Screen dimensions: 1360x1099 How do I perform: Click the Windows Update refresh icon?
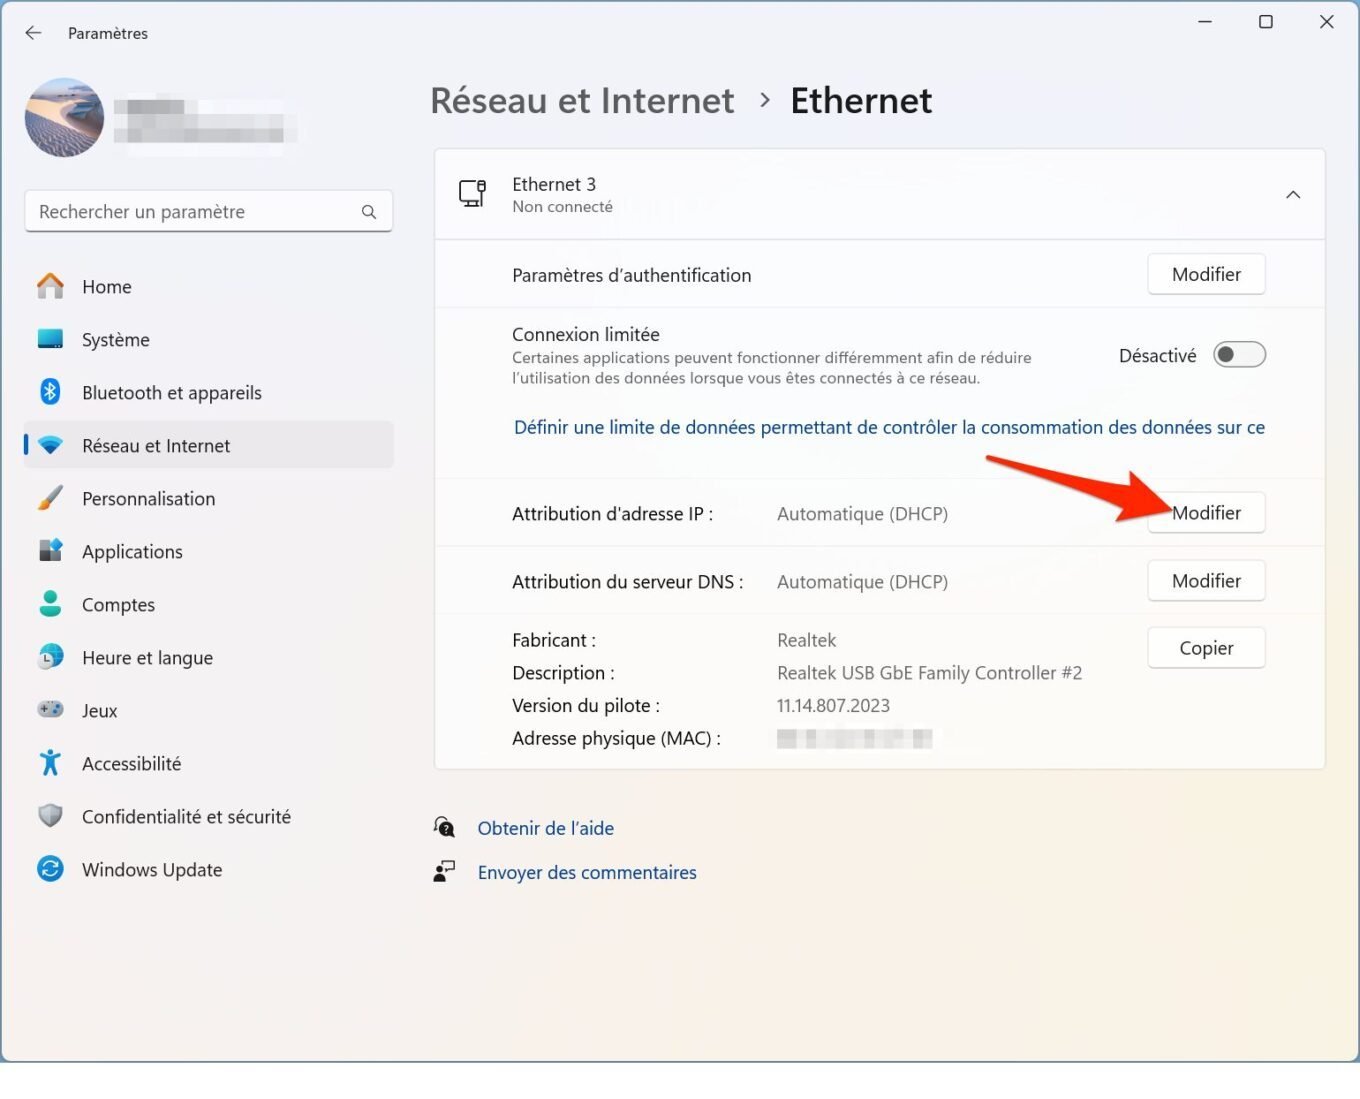click(50, 869)
